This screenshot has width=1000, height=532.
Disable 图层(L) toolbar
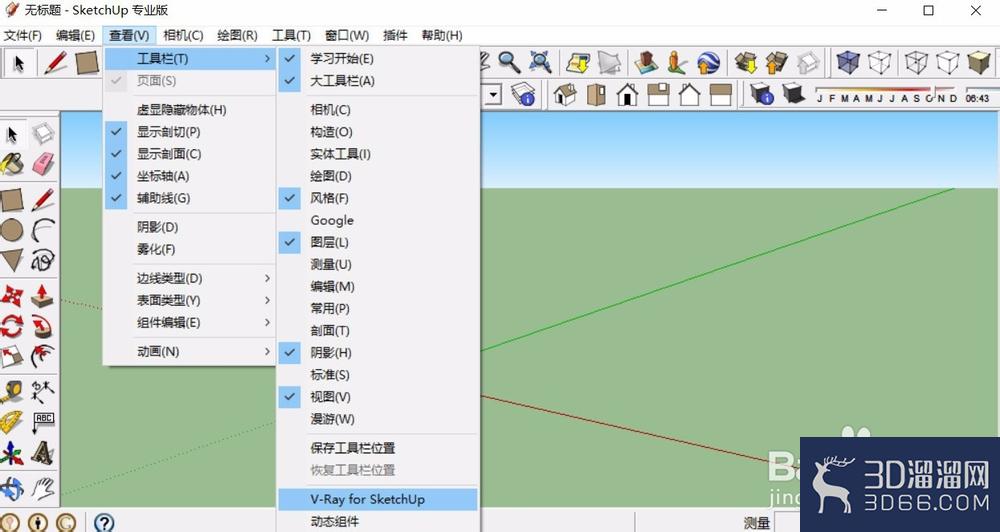click(x=378, y=242)
